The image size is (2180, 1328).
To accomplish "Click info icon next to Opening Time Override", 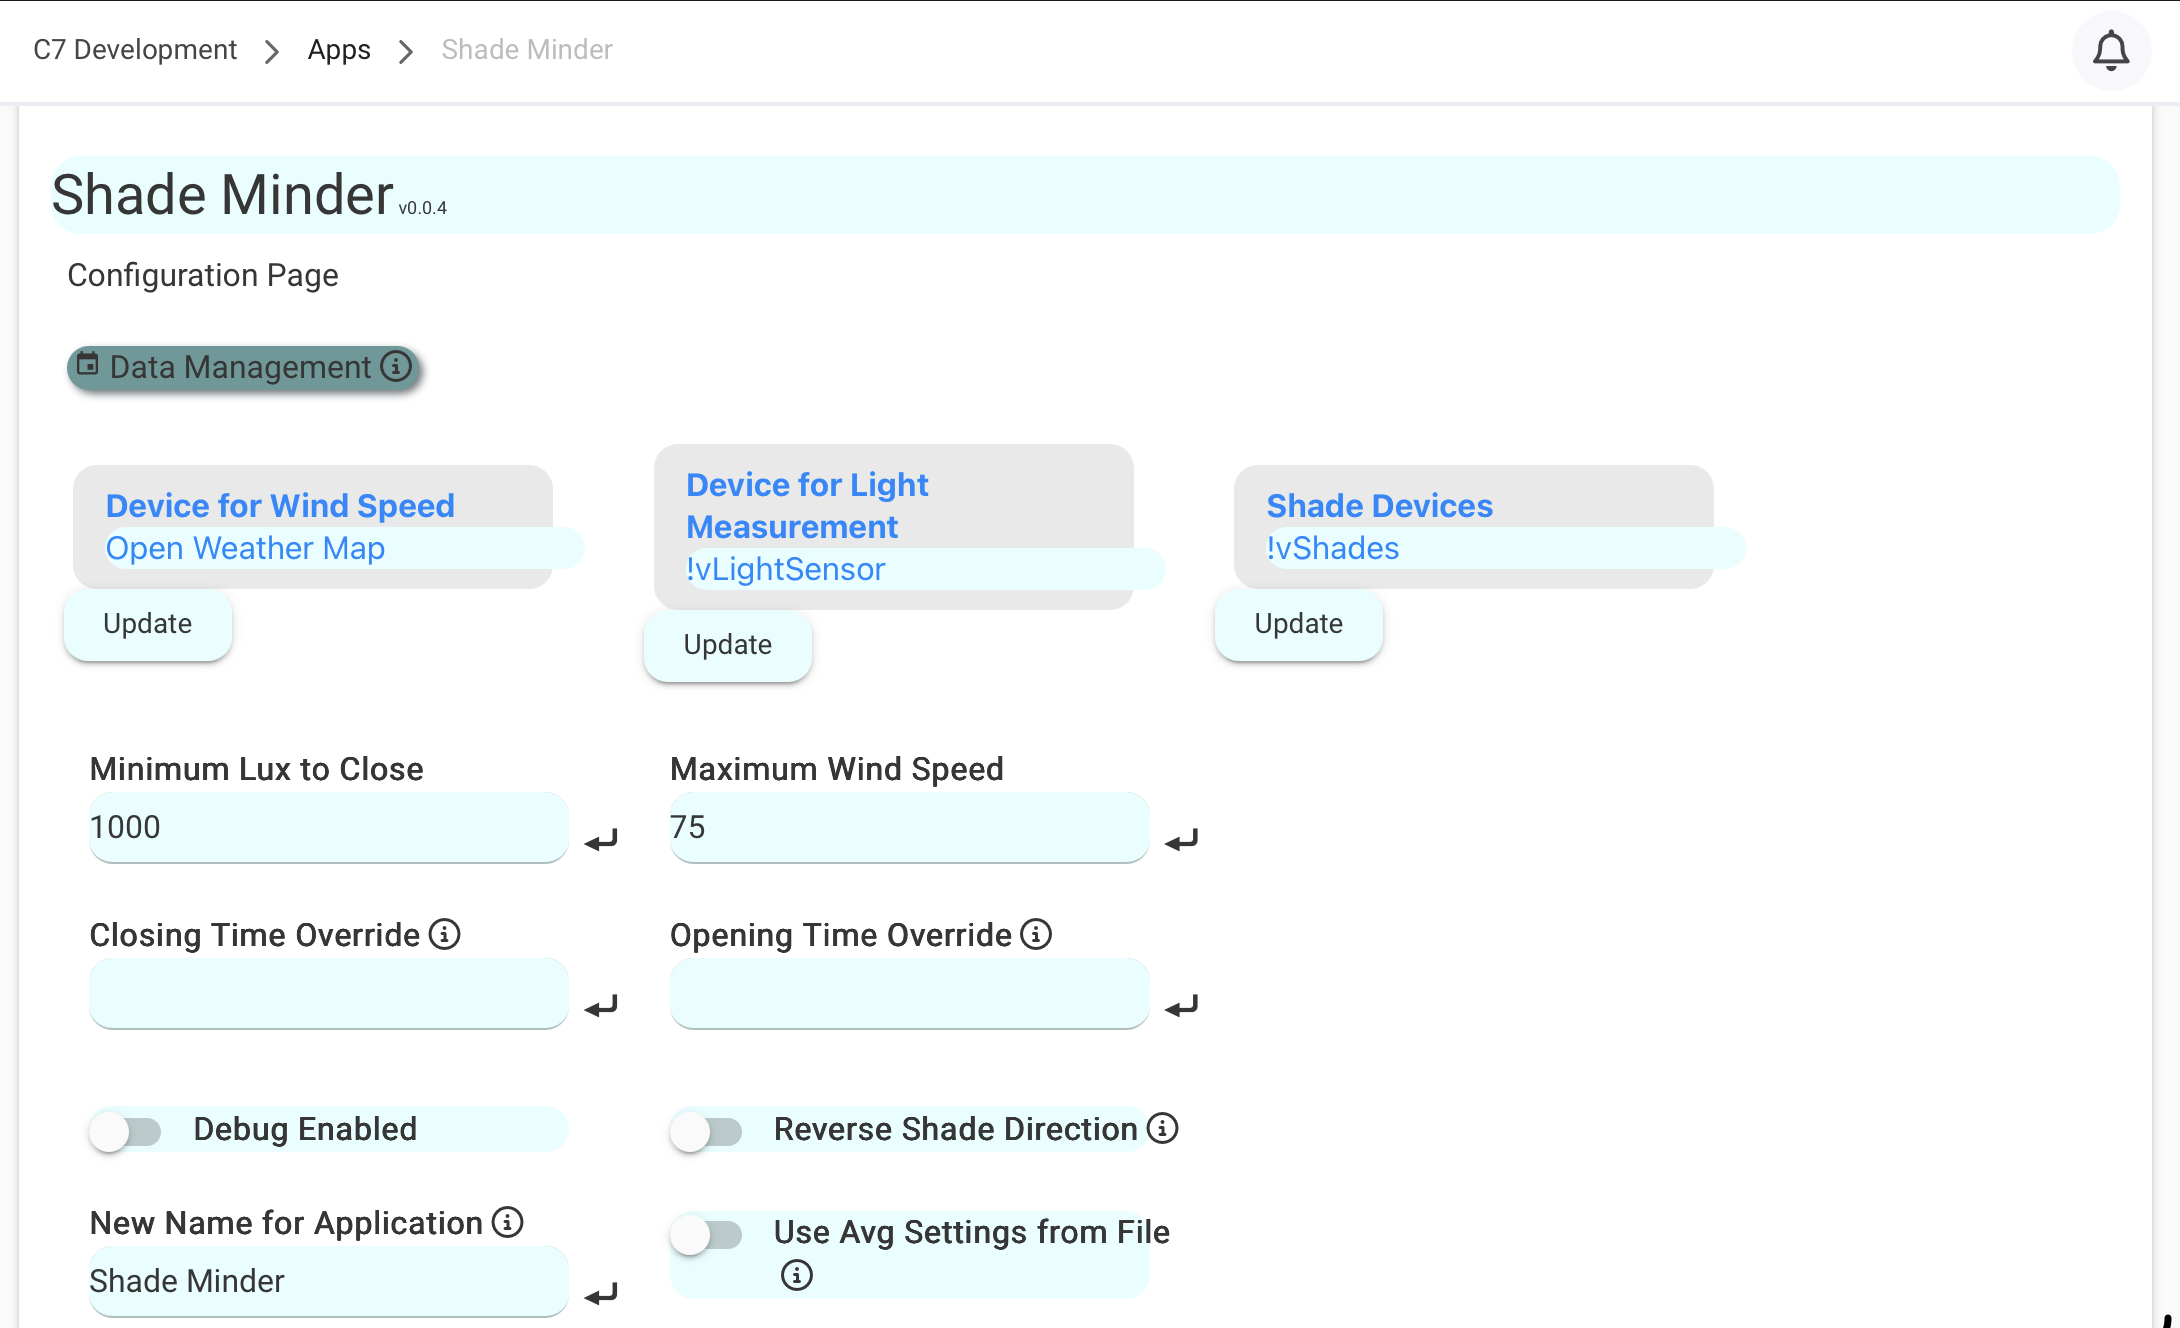I will (x=1036, y=934).
